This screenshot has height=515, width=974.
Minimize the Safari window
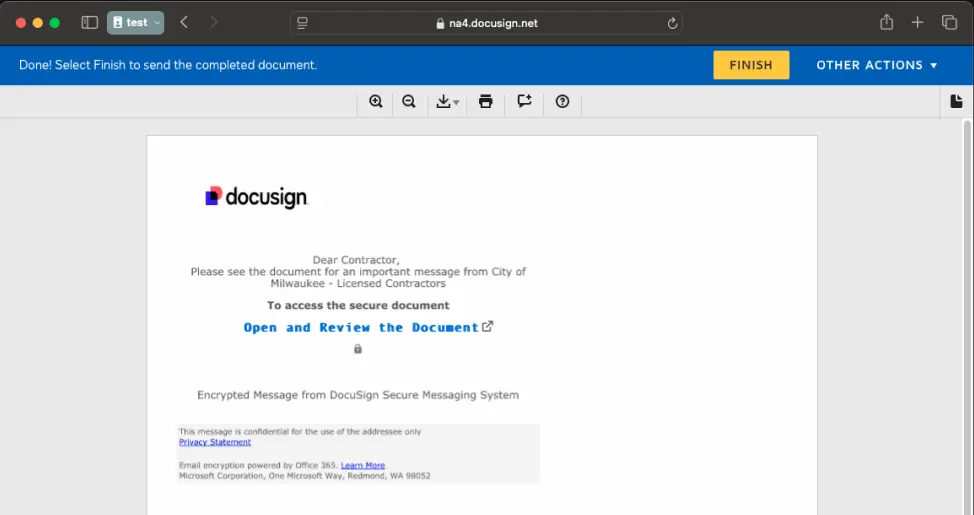(x=37, y=23)
